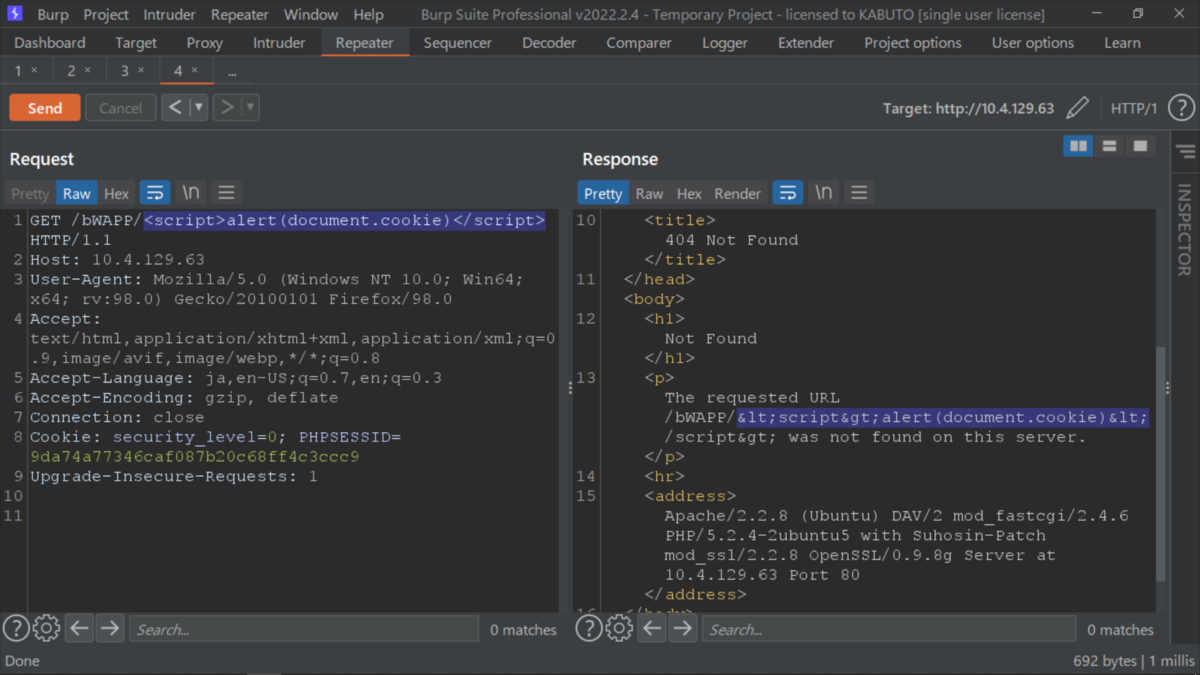Select Raw view in Request panel

(x=76, y=193)
